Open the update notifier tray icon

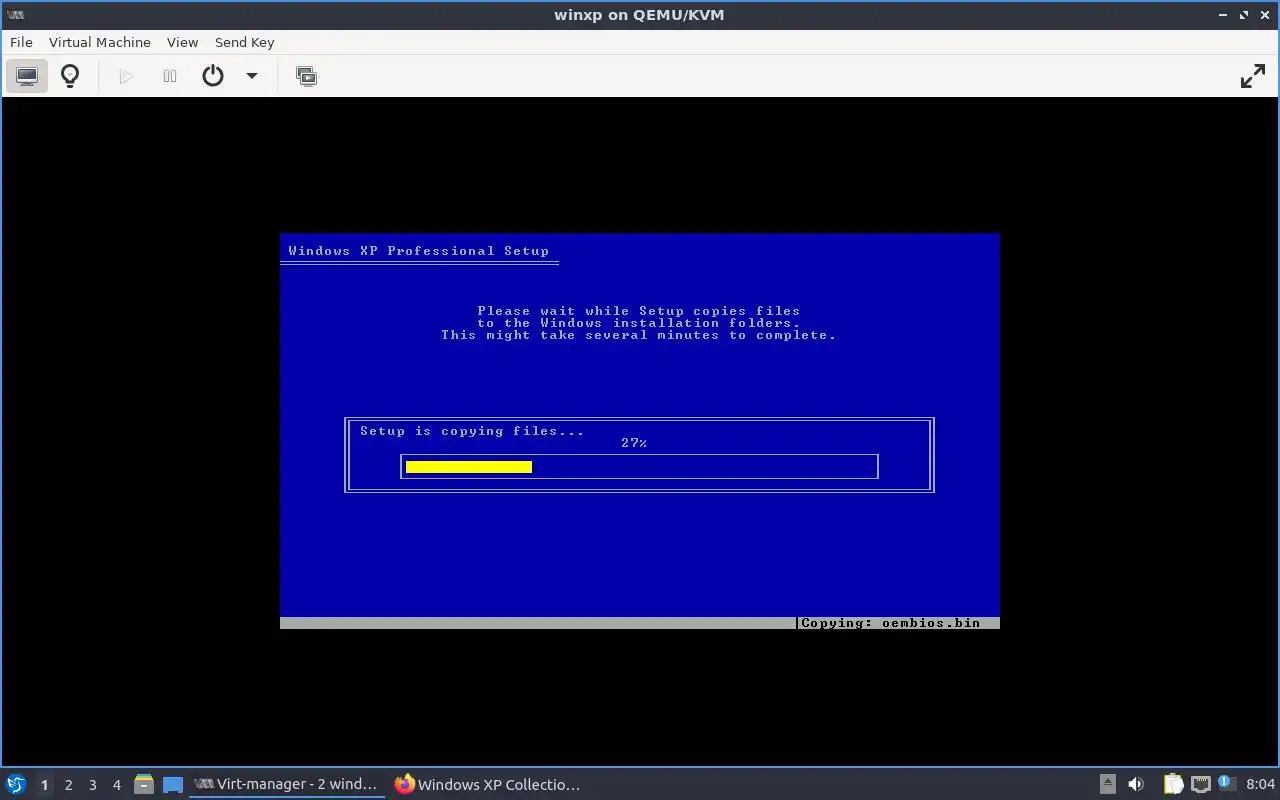[1226, 785]
